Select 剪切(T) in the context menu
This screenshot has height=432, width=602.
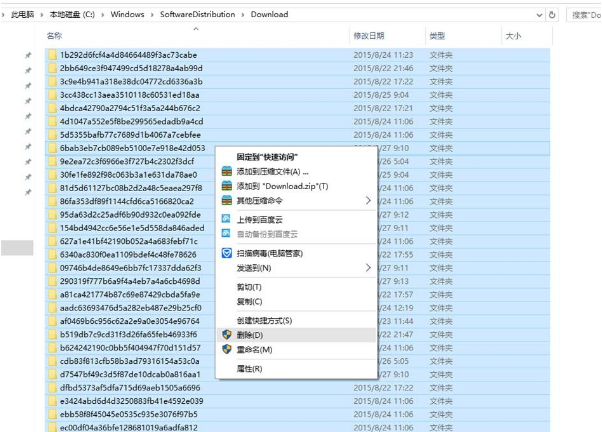[250, 287]
